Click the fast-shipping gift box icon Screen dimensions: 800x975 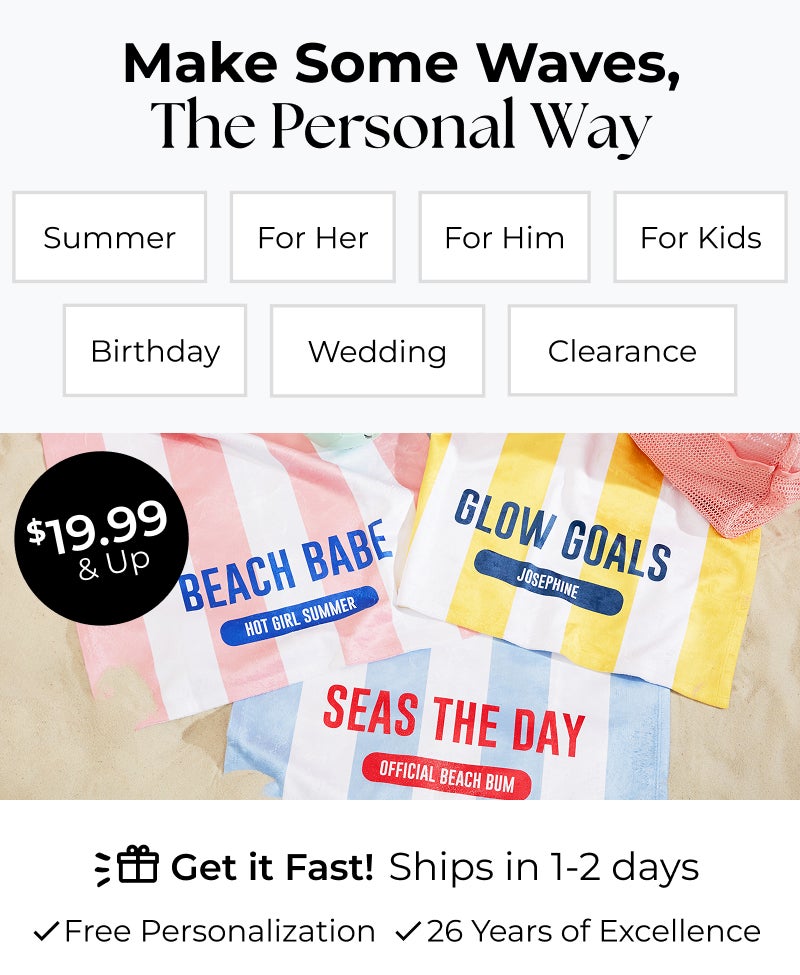click(x=137, y=866)
